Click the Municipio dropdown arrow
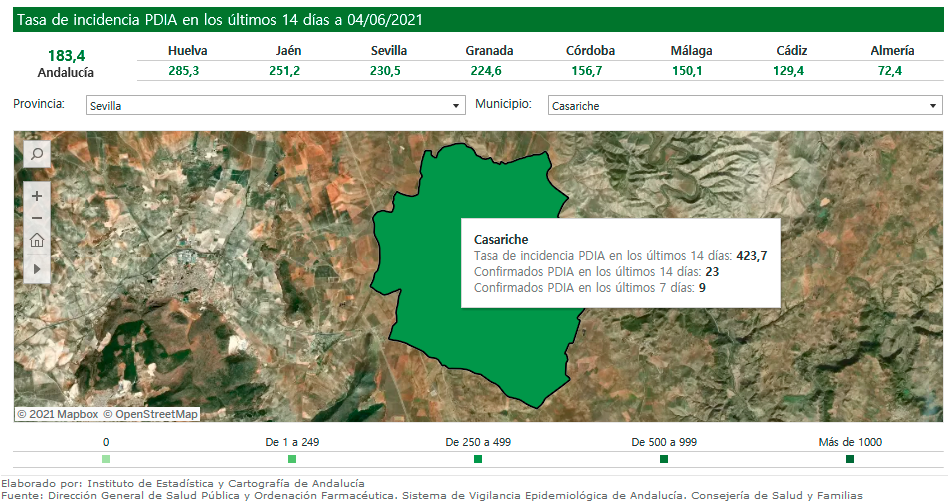948x504 pixels. (x=933, y=105)
